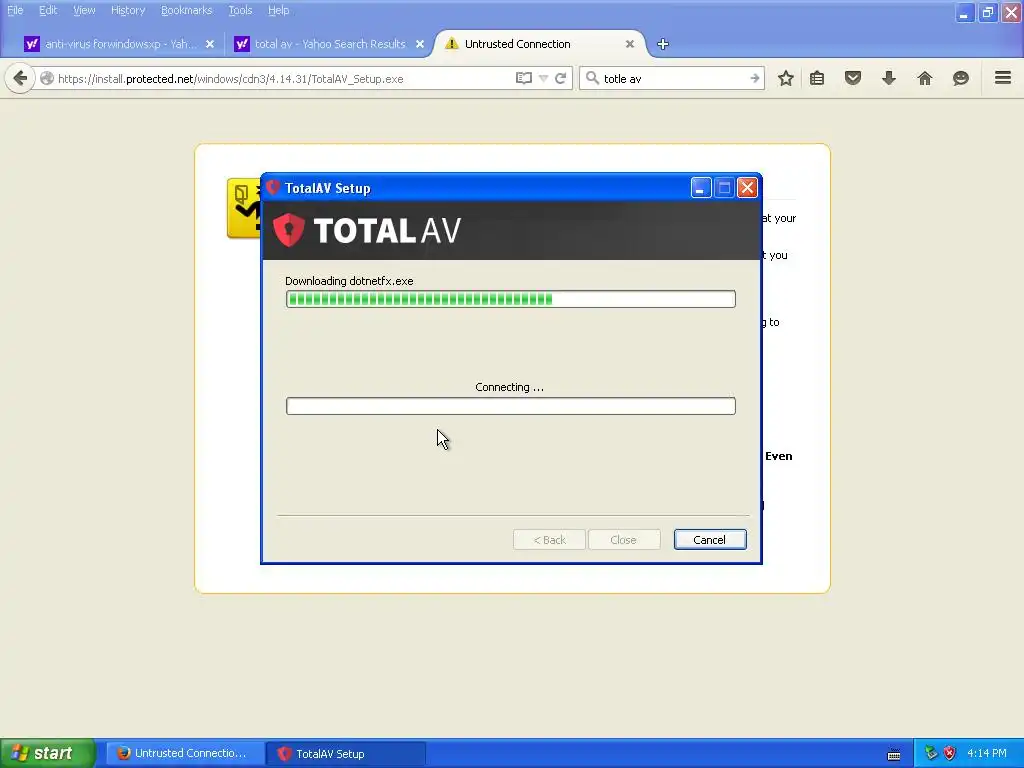Click the search magnifier icon
This screenshot has width=1024, height=768.
(x=592, y=78)
